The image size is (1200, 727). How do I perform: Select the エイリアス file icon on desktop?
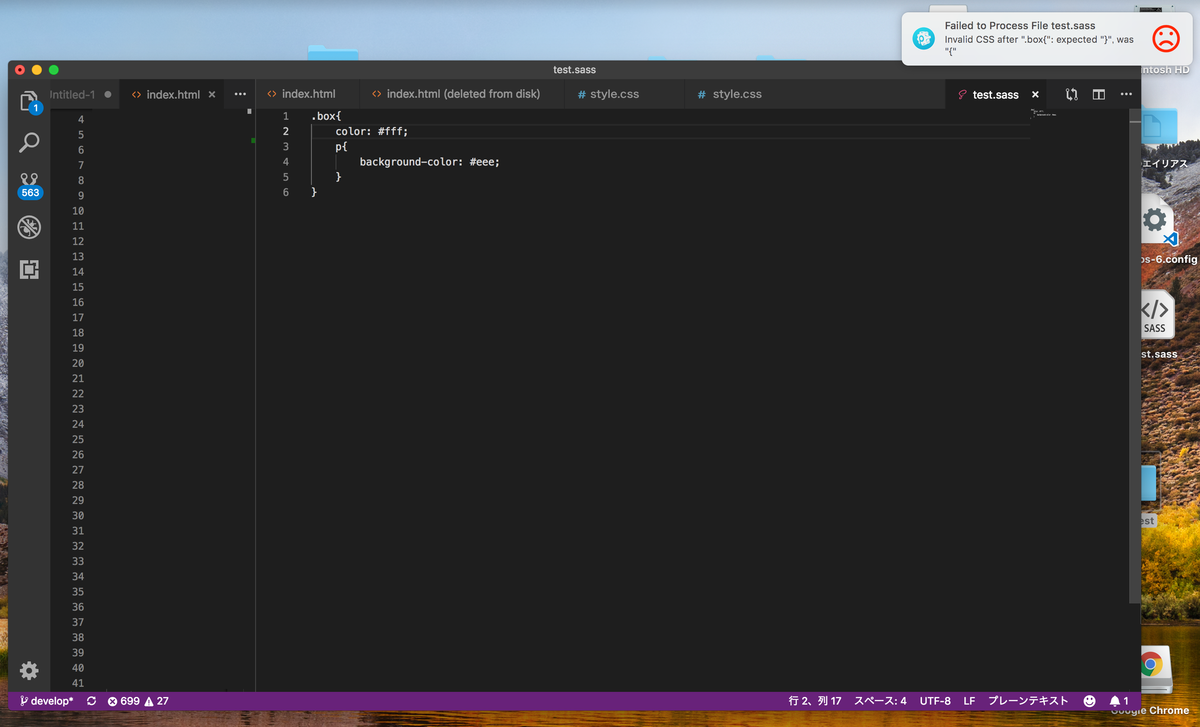pyautogui.click(x=1158, y=127)
